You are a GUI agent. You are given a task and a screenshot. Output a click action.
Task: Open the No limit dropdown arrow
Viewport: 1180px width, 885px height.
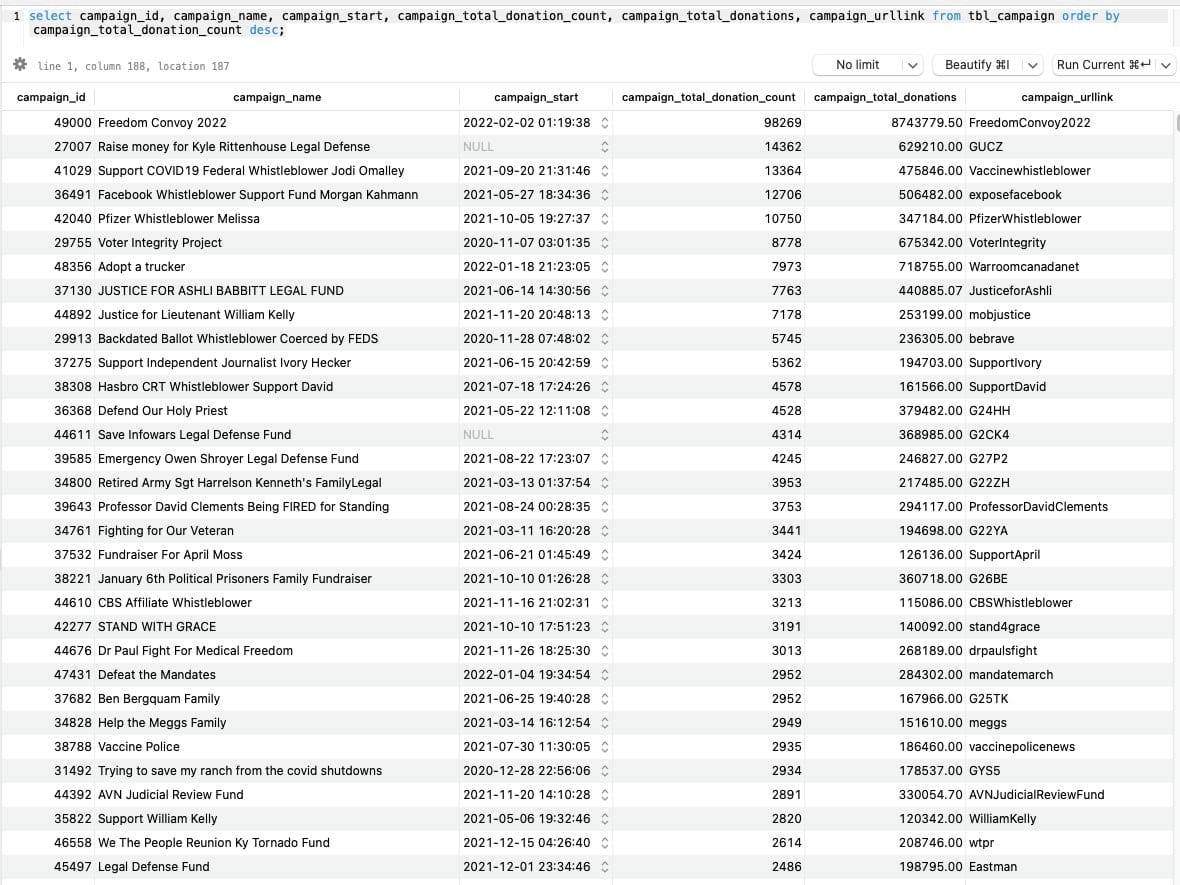point(913,65)
